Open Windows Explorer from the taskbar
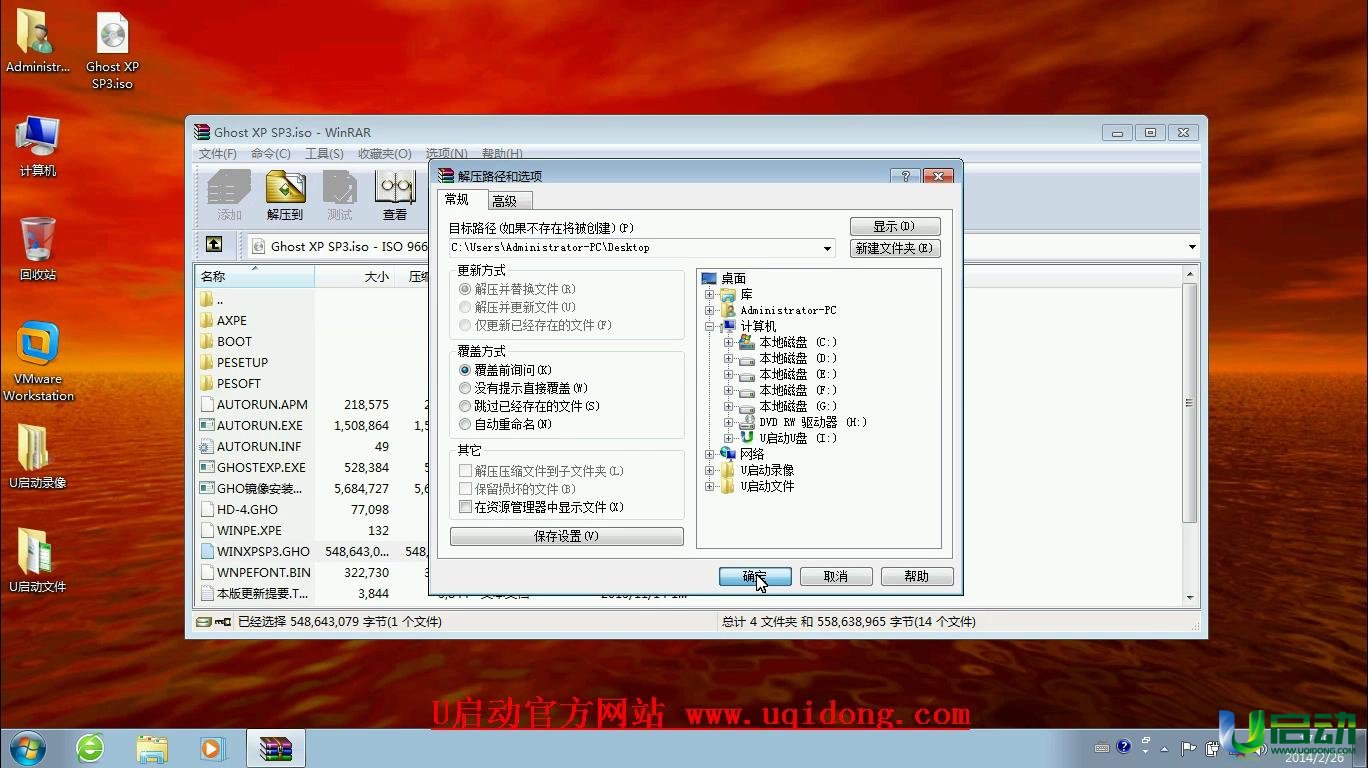 click(152, 748)
